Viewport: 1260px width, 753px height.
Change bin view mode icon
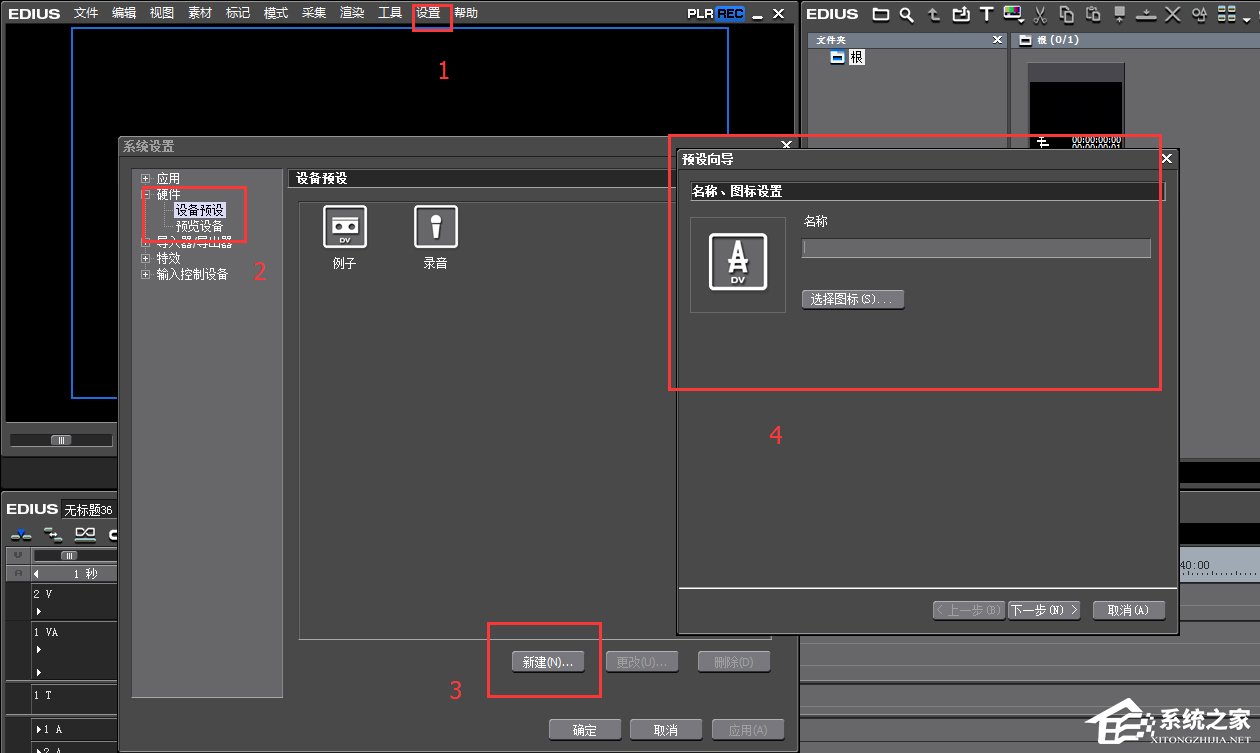1226,14
